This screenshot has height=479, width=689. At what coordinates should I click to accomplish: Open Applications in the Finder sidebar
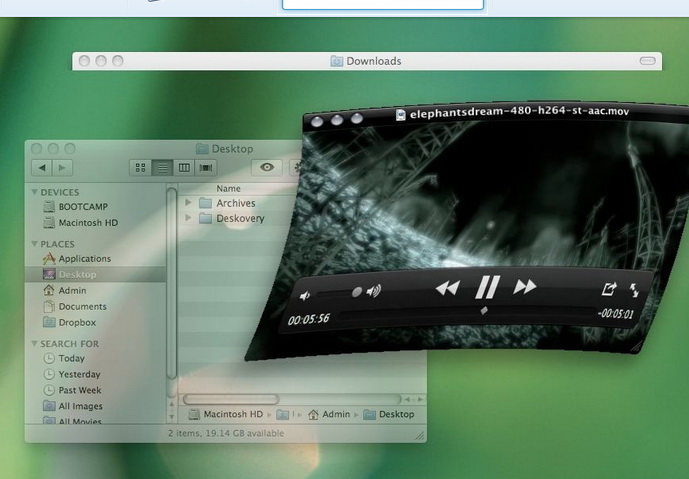point(84,259)
